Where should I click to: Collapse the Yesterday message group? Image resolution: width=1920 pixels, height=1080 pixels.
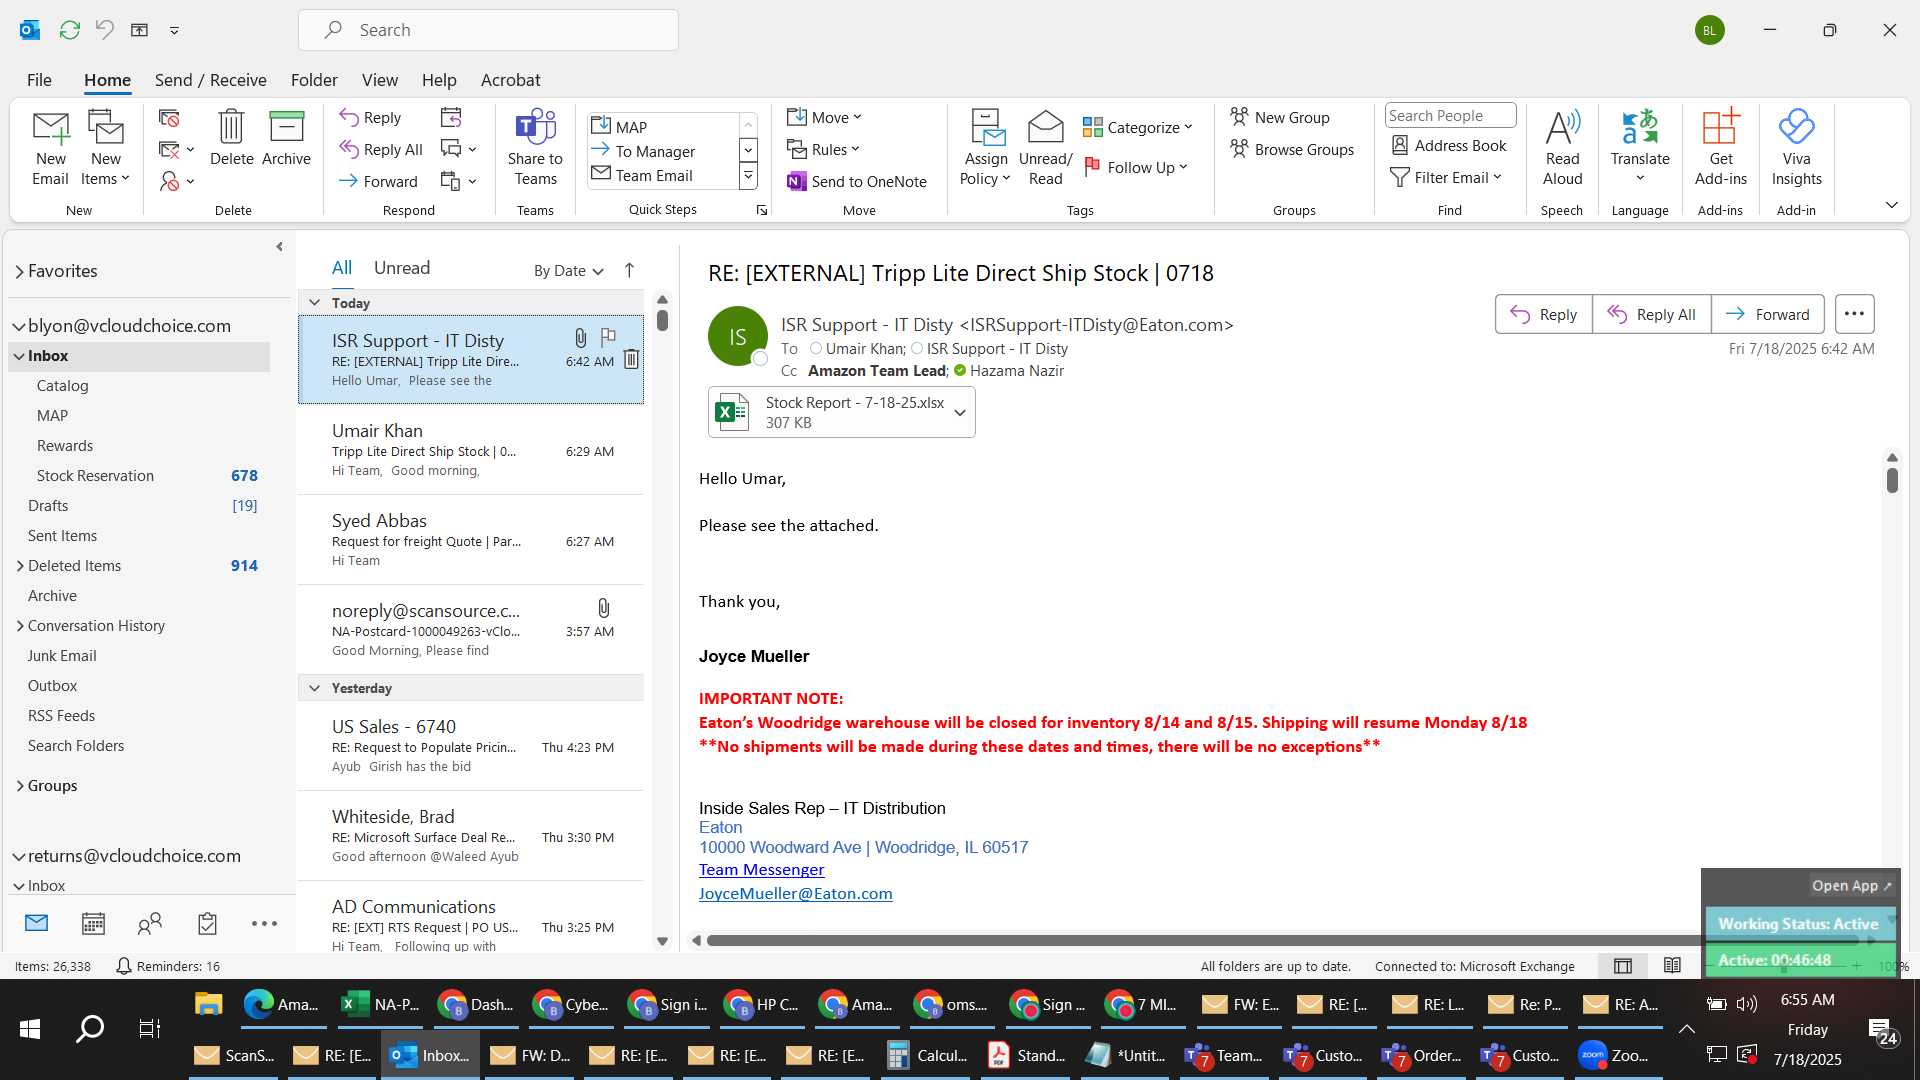314,688
